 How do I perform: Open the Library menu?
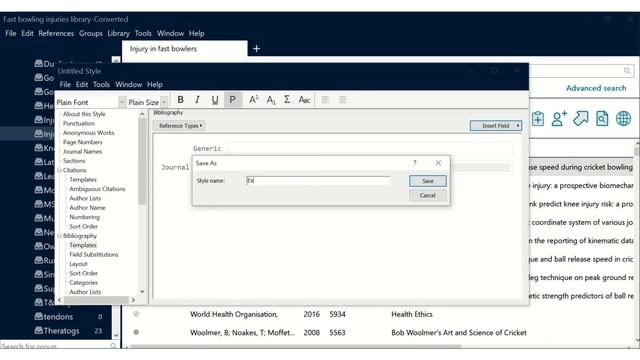(x=118, y=33)
